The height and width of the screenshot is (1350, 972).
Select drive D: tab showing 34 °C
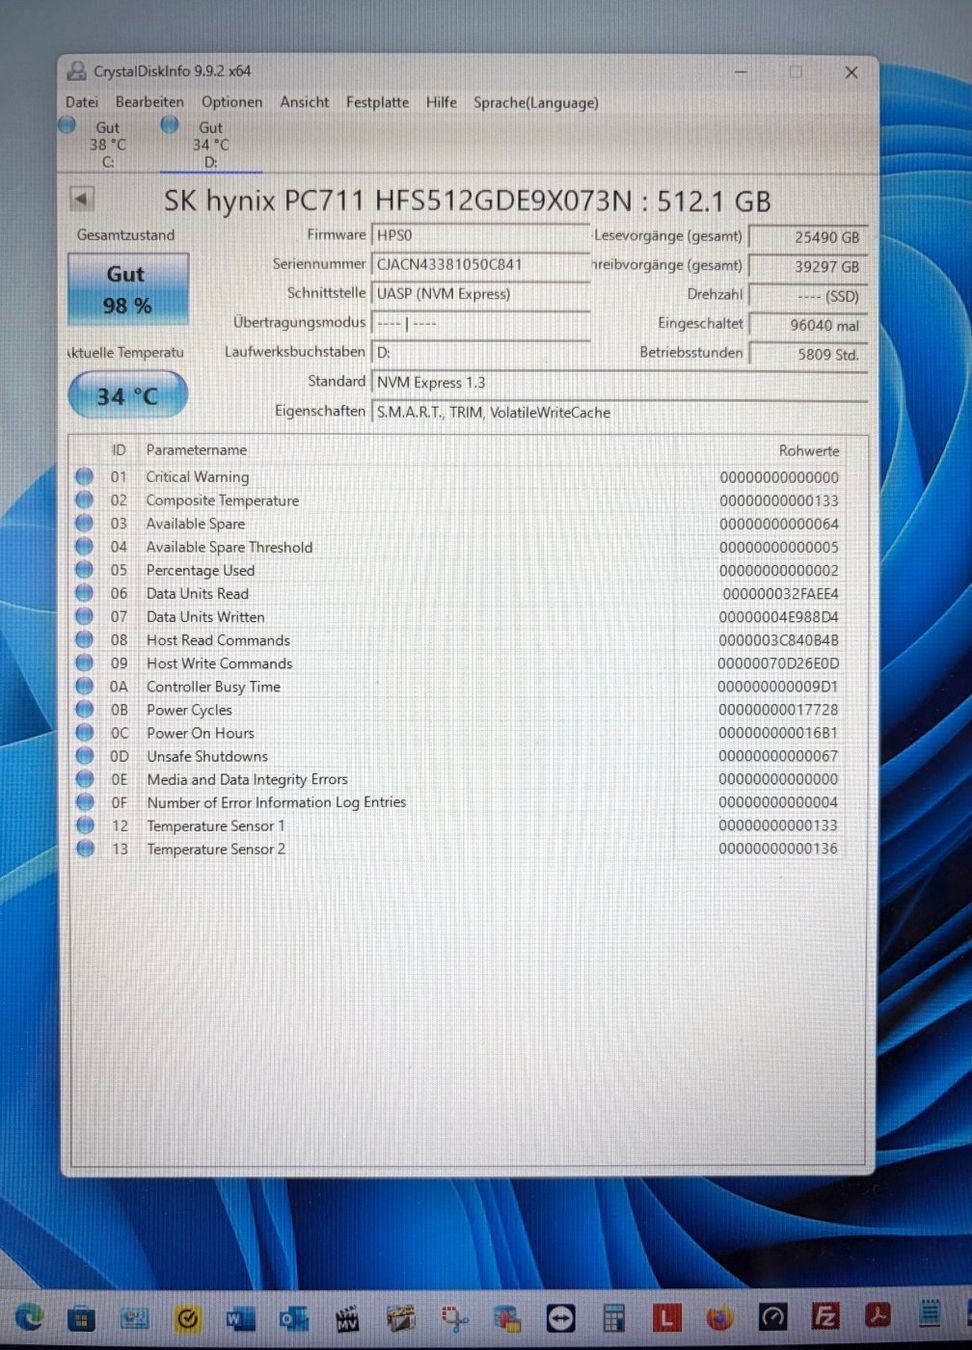[x=209, y=144]
